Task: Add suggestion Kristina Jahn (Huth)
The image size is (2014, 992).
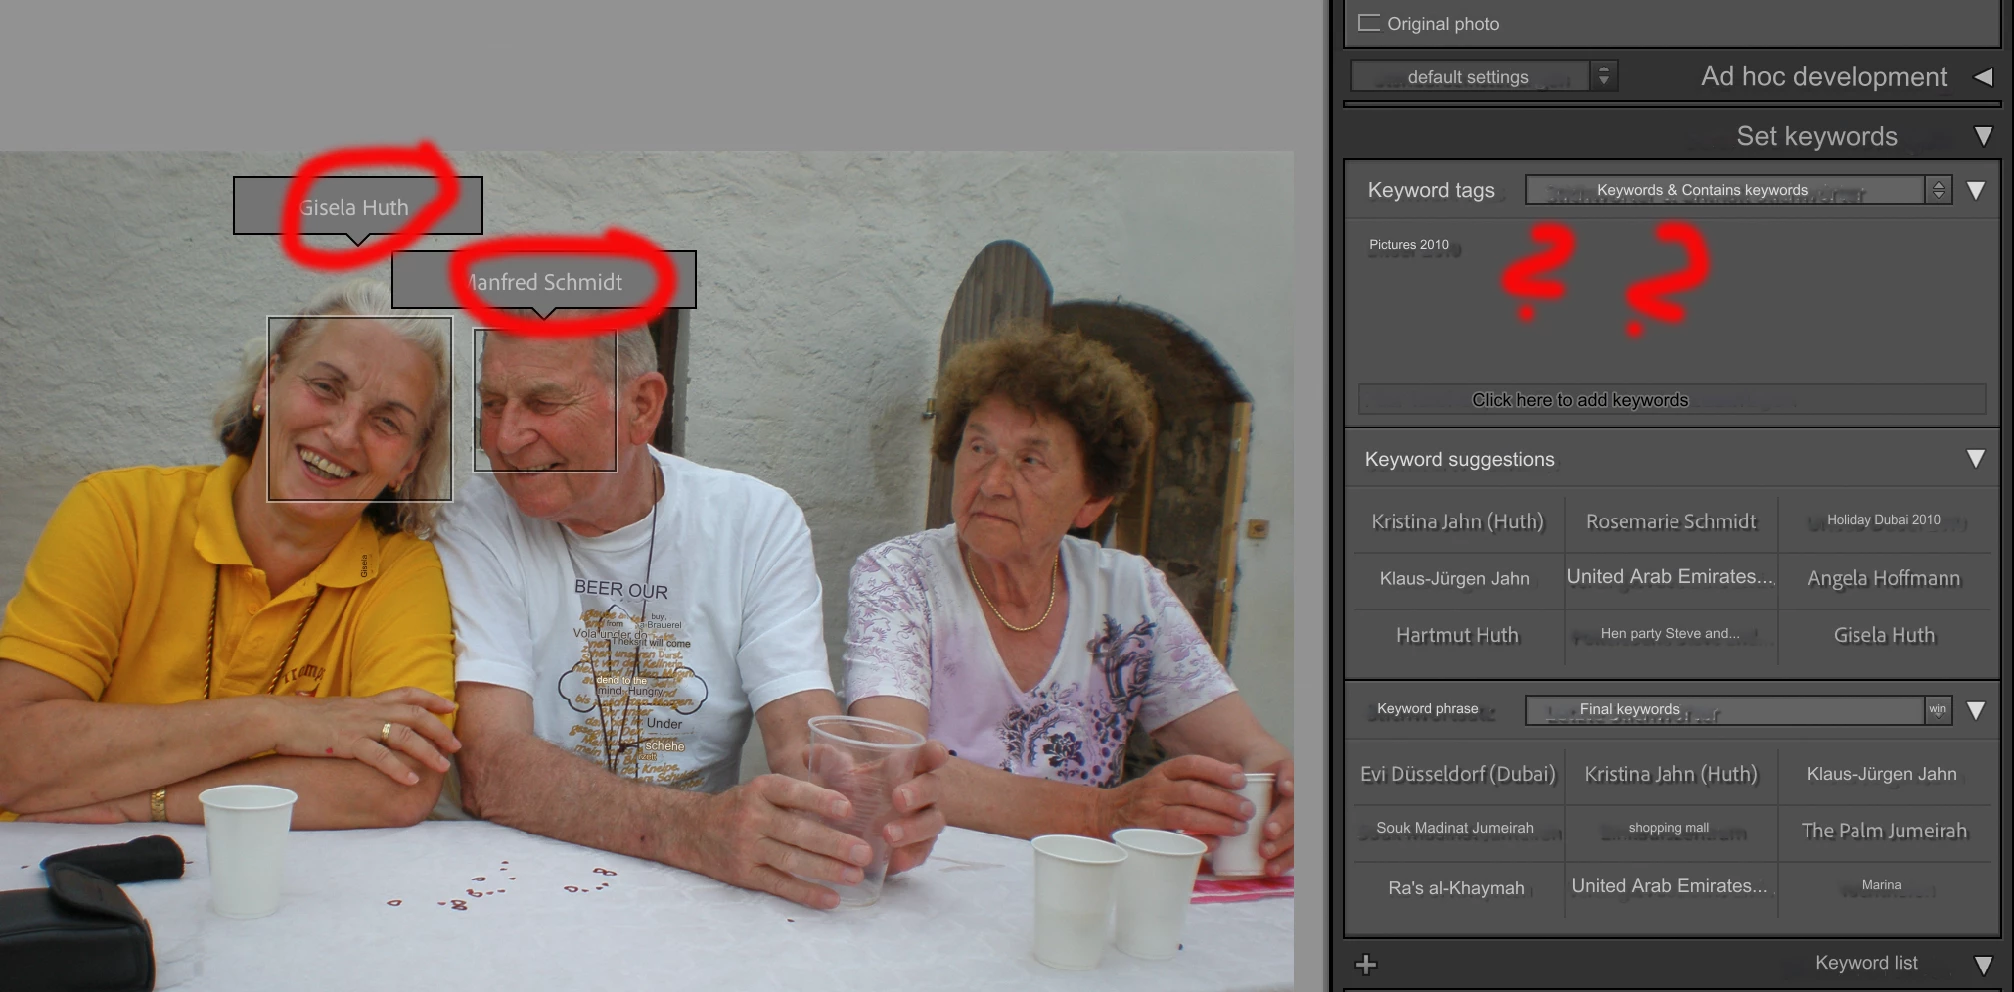Action: (x=1457, y=521)
